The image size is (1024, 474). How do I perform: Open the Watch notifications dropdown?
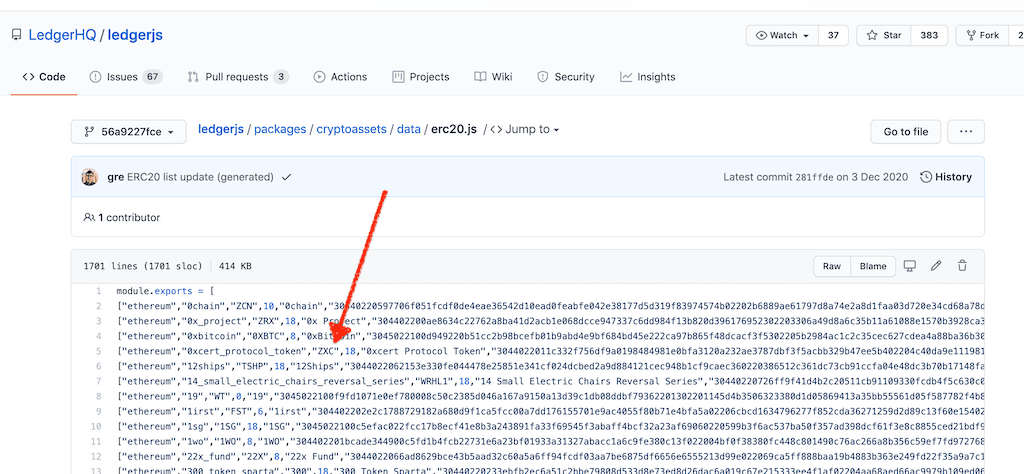click(782, 35)
